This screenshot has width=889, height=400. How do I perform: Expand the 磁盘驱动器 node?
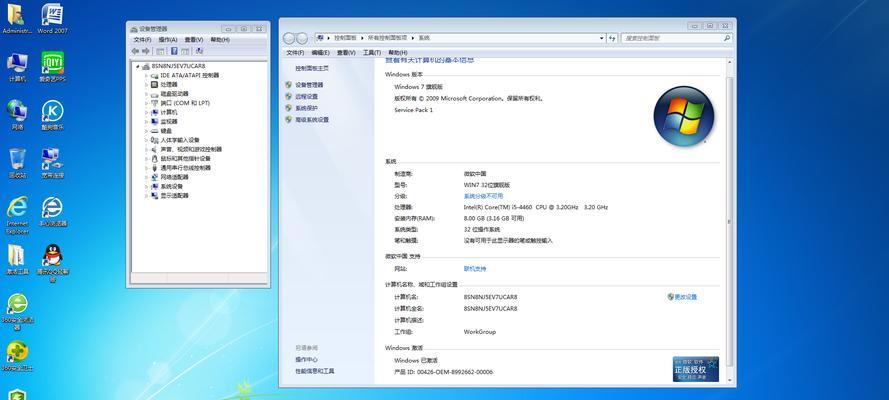point(146,93)
